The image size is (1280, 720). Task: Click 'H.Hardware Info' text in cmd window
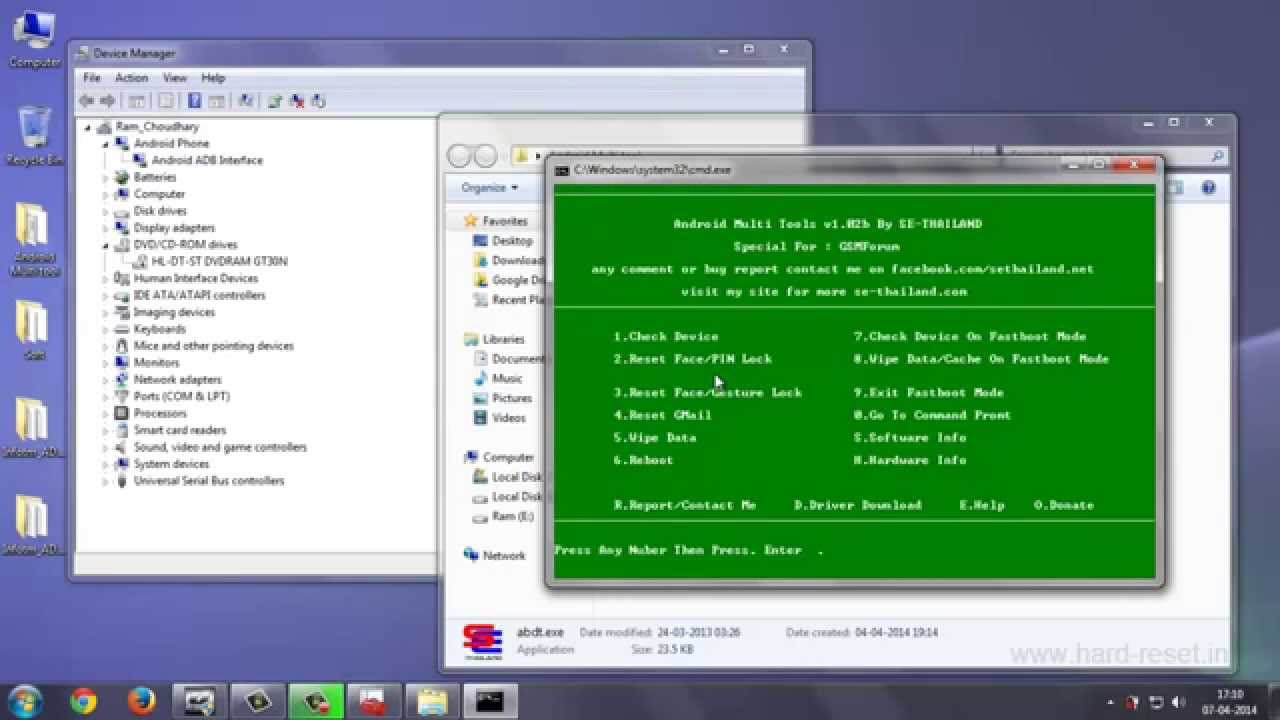pyautogui.click(x=910, y=460)
